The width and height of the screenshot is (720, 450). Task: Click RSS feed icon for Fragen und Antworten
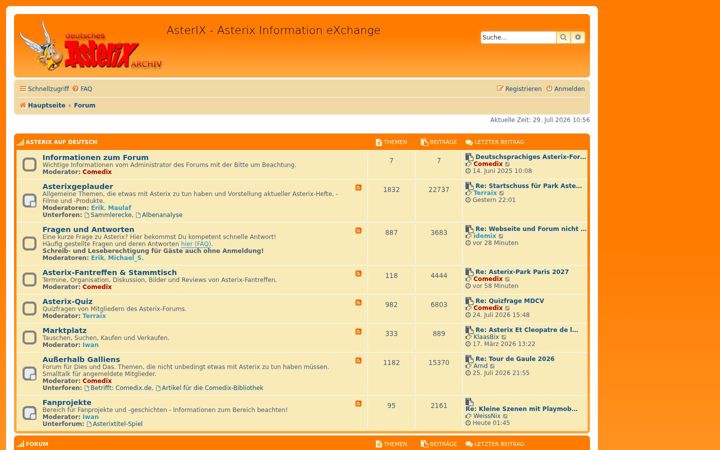click(358, 231)
